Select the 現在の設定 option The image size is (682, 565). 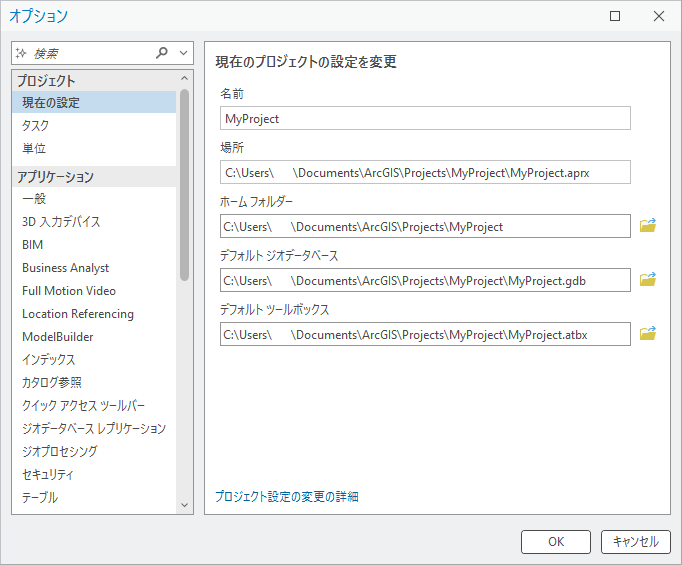51,102
